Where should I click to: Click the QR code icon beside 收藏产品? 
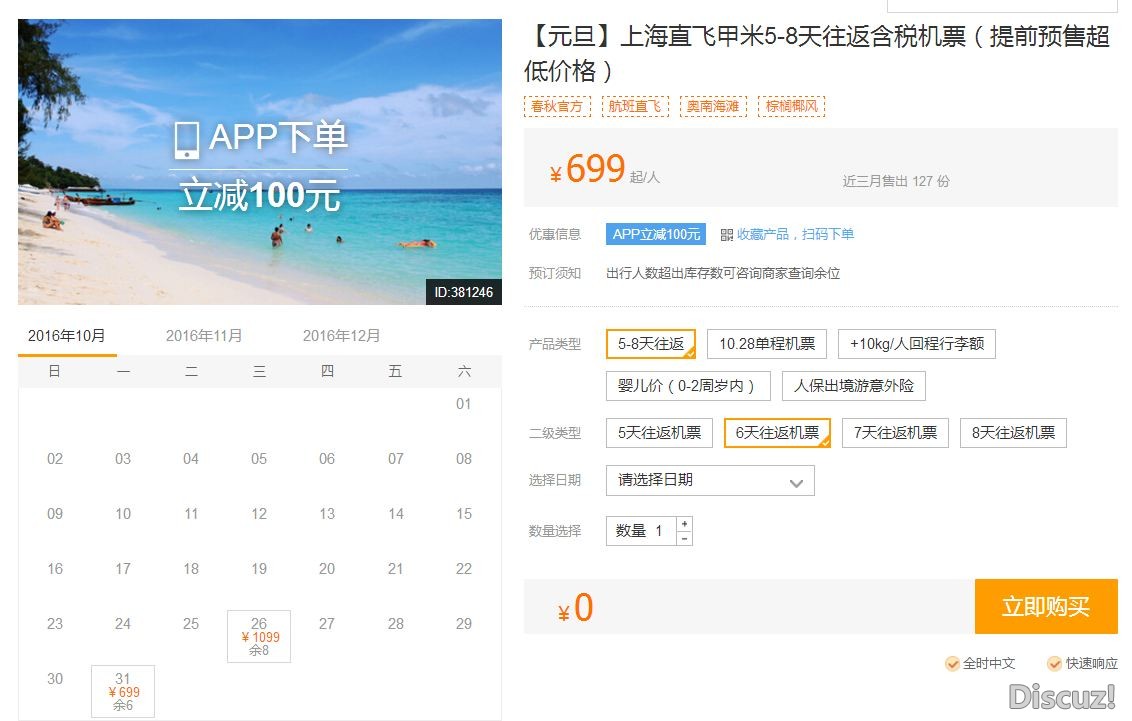click(726, 235)
